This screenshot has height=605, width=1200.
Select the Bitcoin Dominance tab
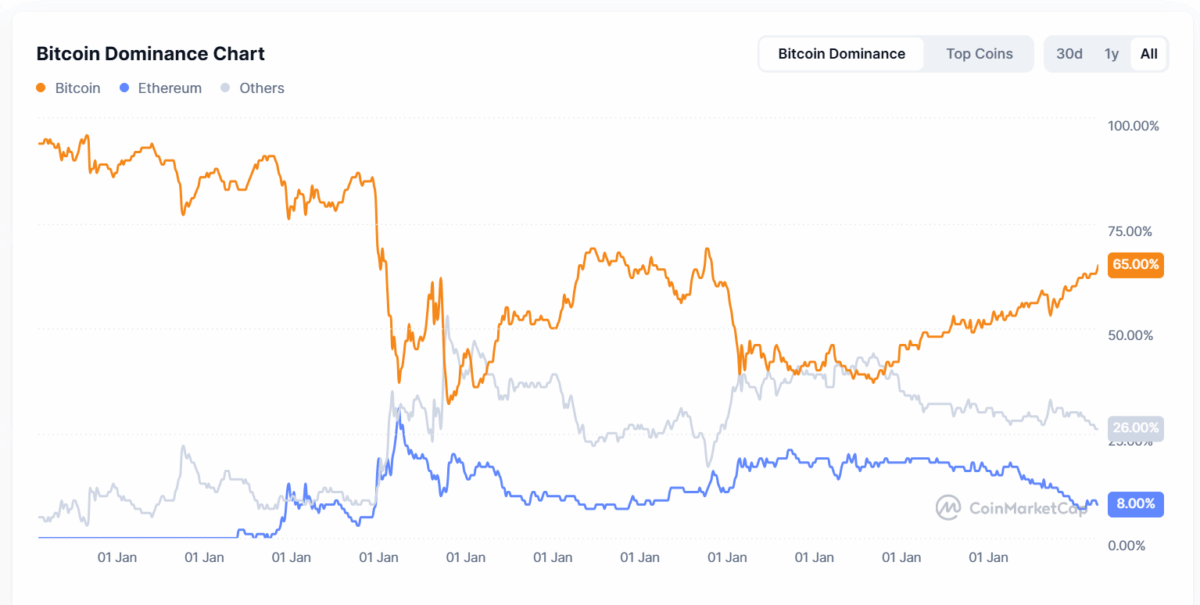pyautogui.click(x=841, y=53)
